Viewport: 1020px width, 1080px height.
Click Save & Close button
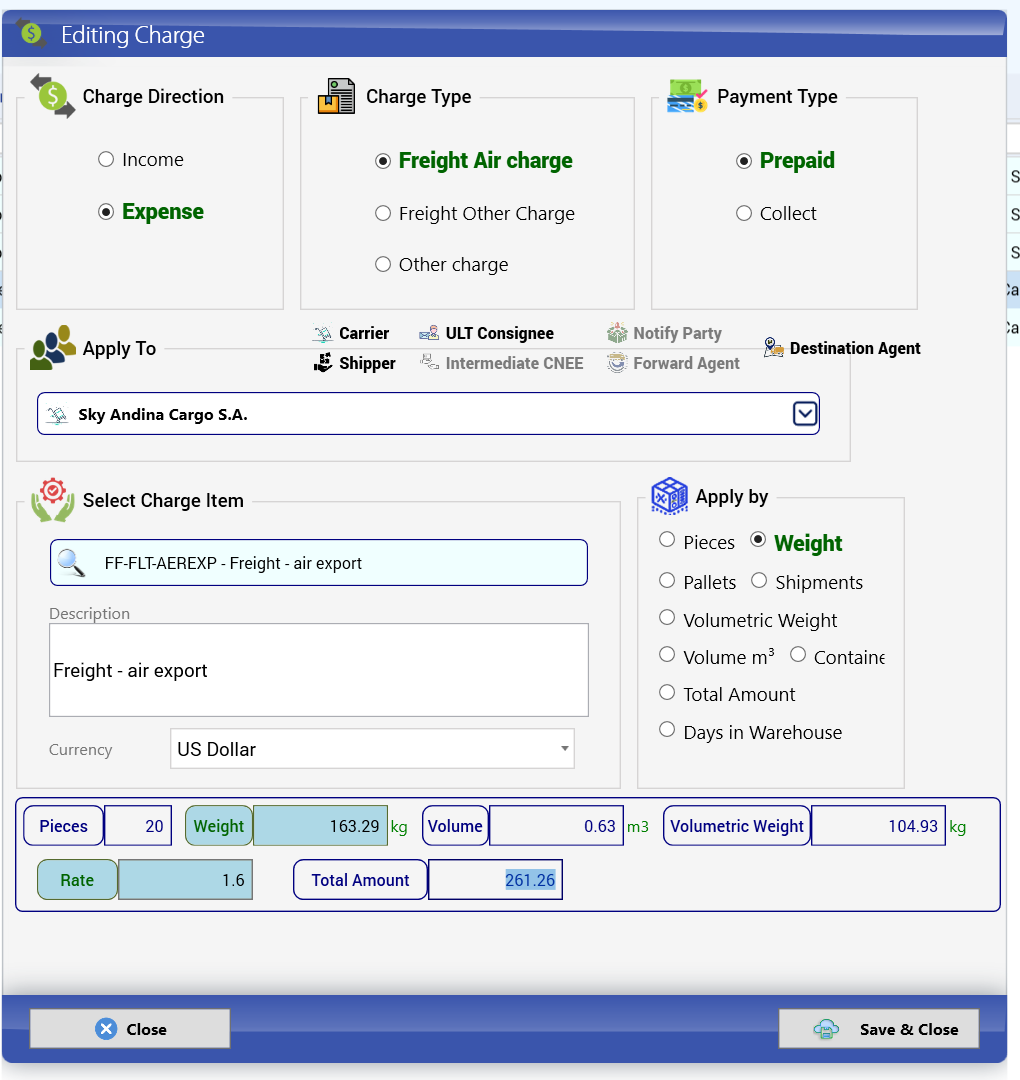click(x=879, y=1029)
